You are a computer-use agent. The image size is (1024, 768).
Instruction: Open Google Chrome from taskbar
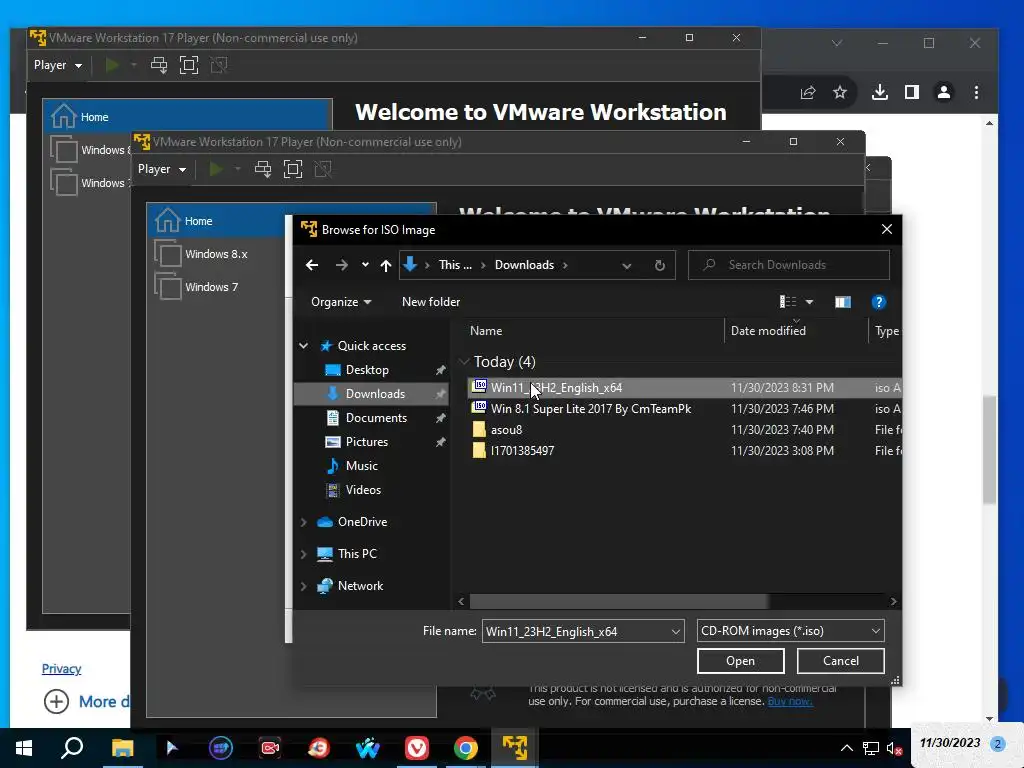[466, 748]
